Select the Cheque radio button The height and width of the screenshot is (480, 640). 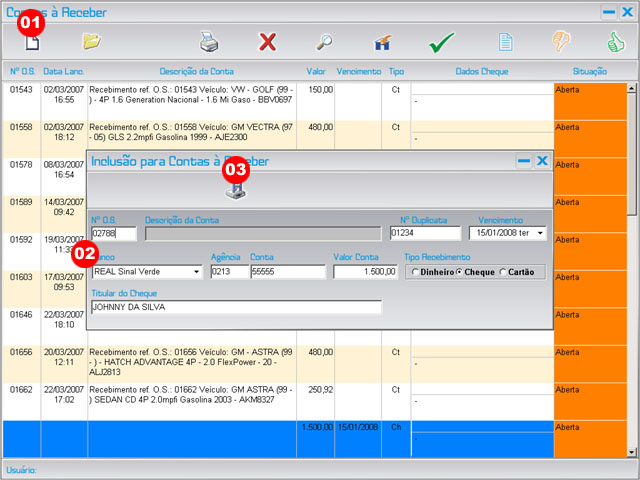[460, 272]
